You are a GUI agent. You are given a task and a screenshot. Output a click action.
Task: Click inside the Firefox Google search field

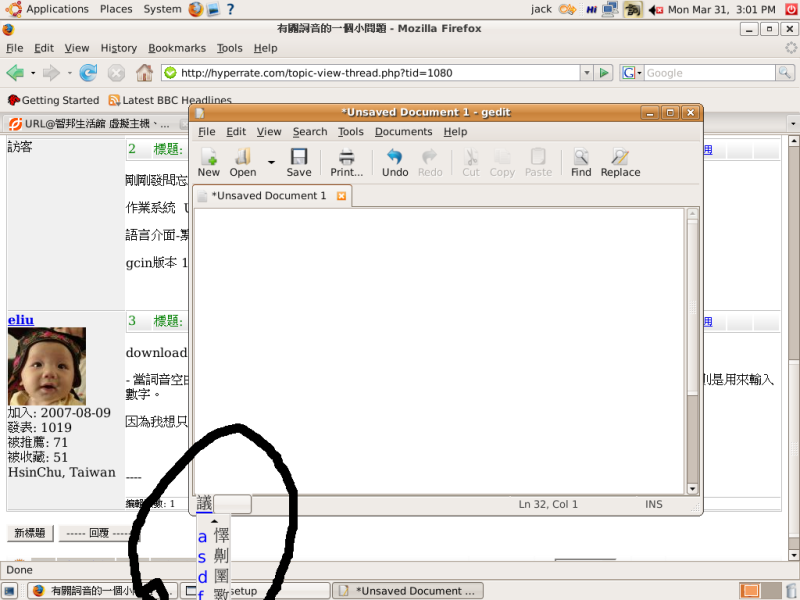coord(709,73)
